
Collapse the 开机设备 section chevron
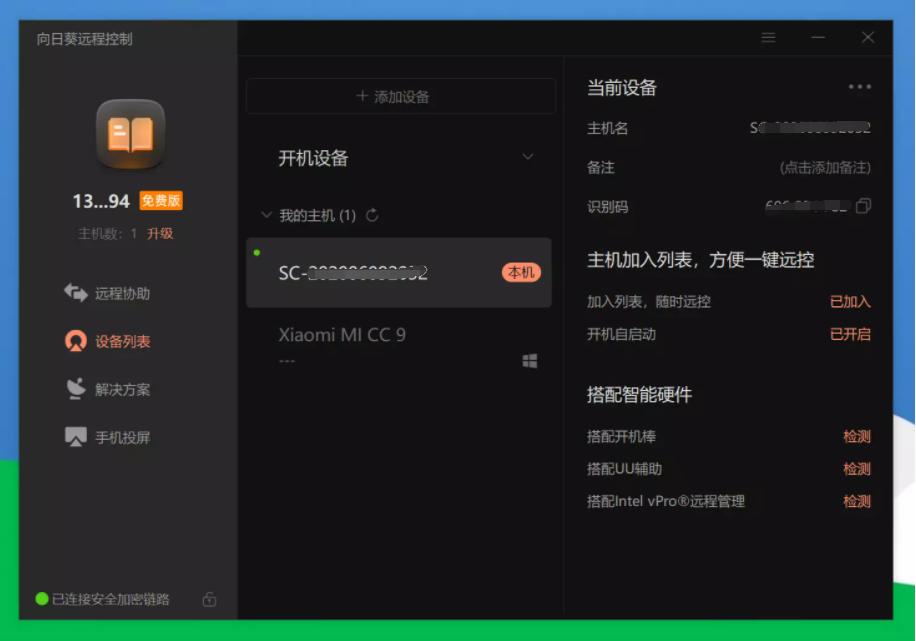[x=529, y=157]
